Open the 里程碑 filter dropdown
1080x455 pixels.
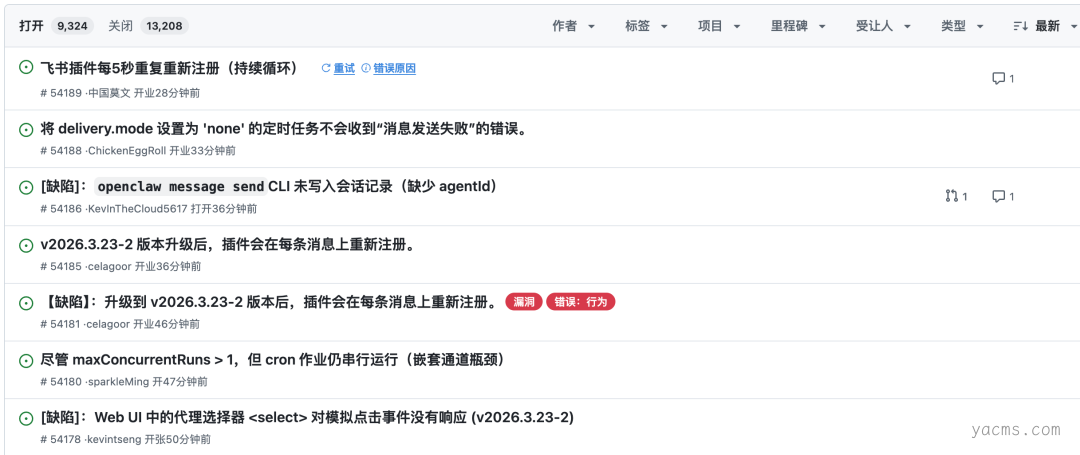pos(796,26)
